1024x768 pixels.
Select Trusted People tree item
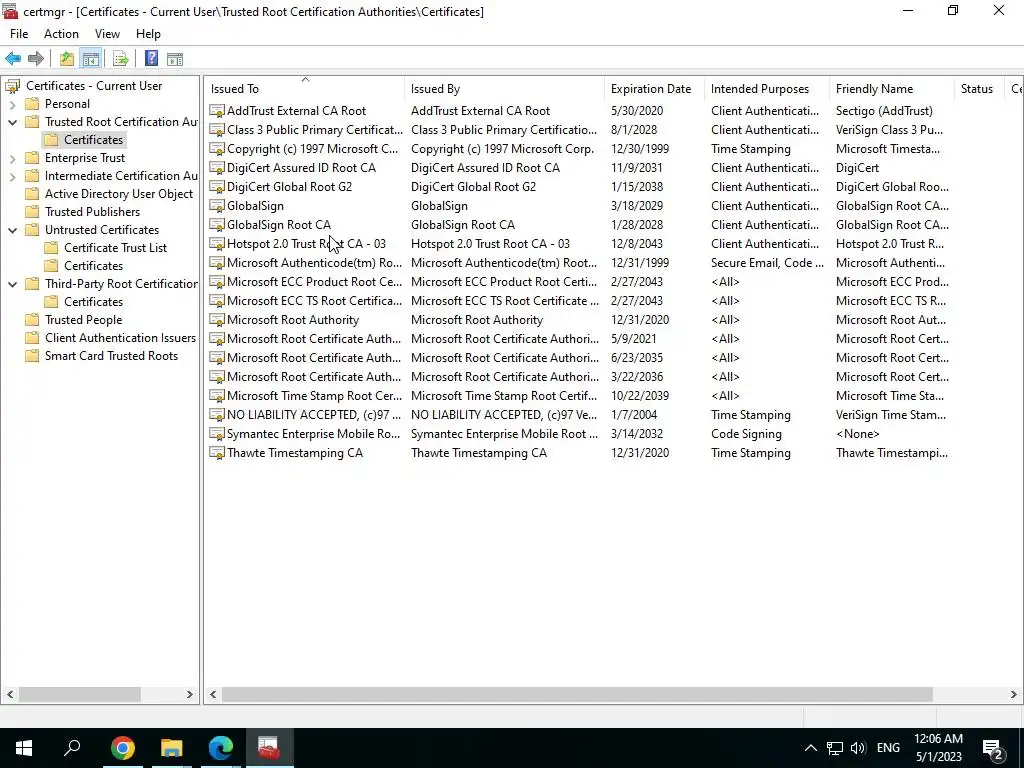coord(84,320)
